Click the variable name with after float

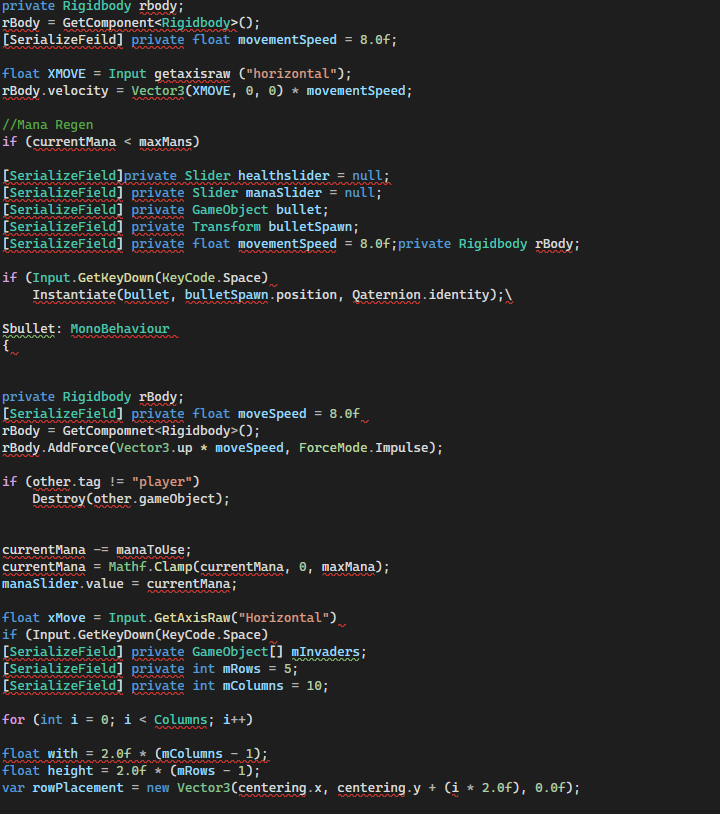click(x=63, y=754)
